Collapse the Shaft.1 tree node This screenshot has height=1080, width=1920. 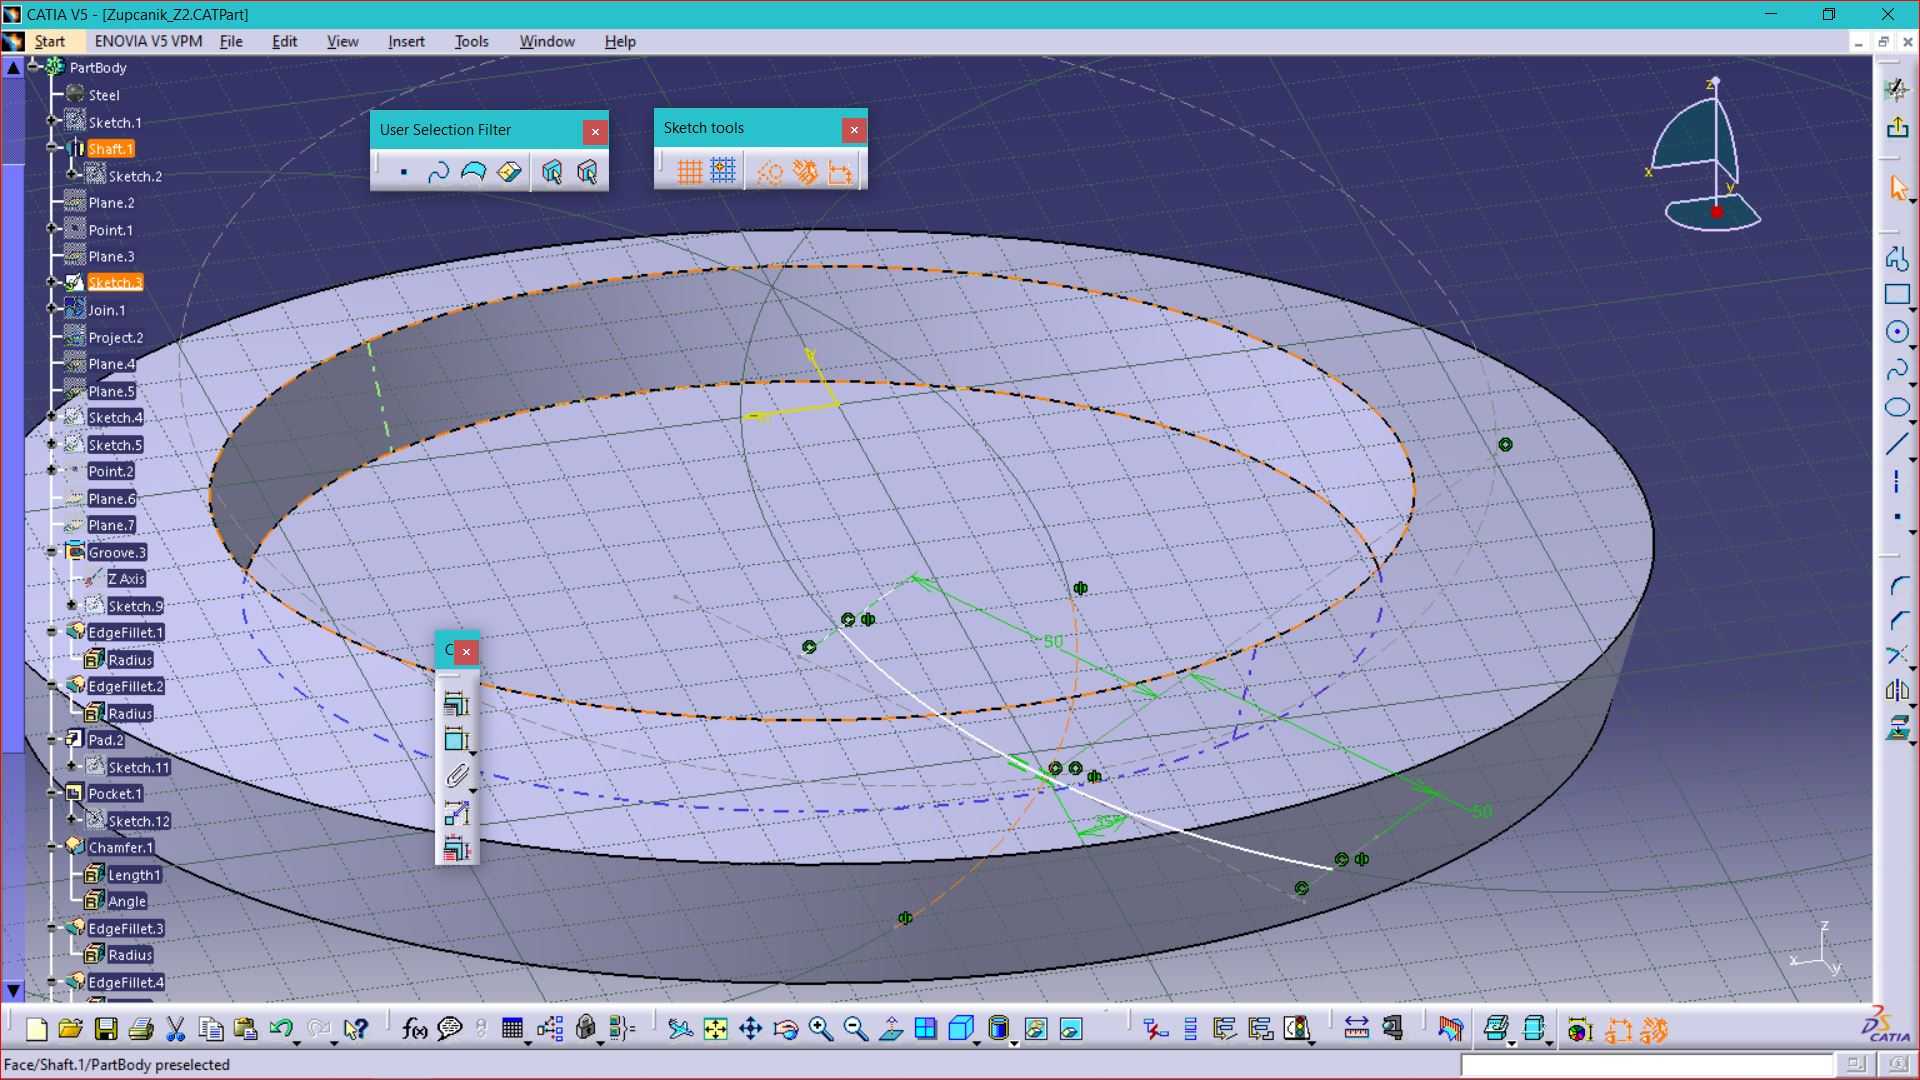(52, 148)
